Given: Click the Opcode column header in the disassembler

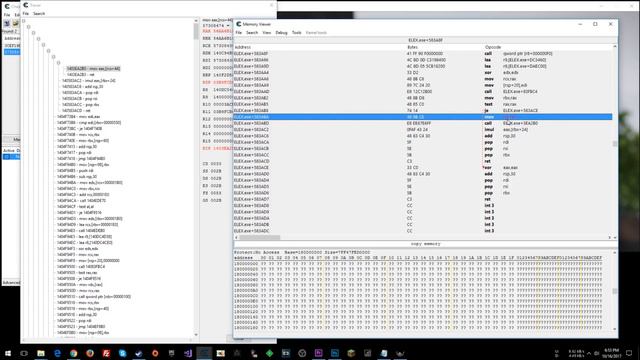Looking at the screenshot, I should click(493, 47).
